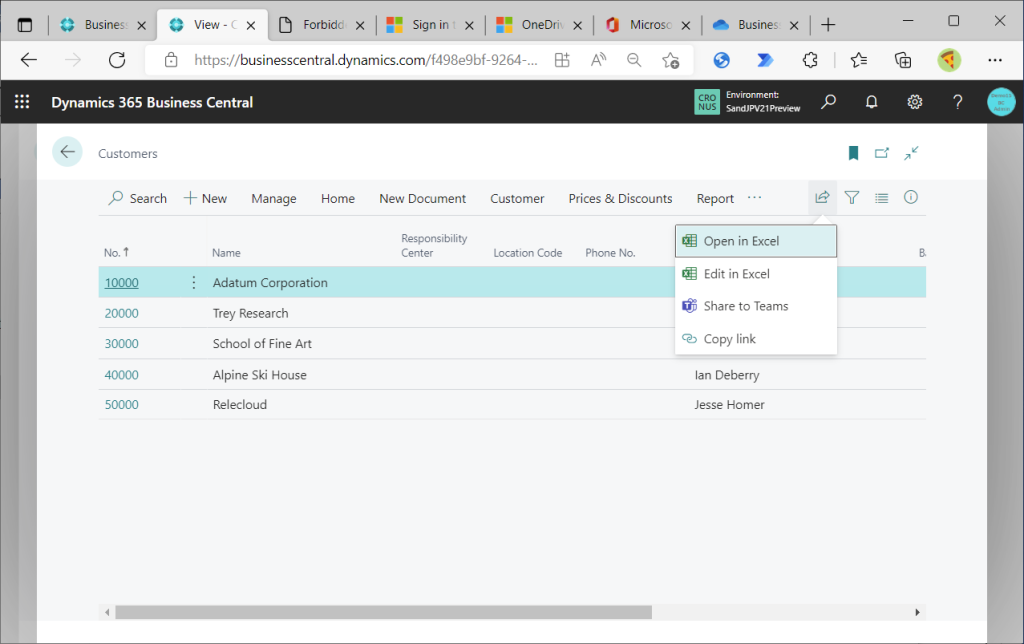Open browser extensions puzzle icon
Screen dimensions: 1024x644
pos(810,60)
